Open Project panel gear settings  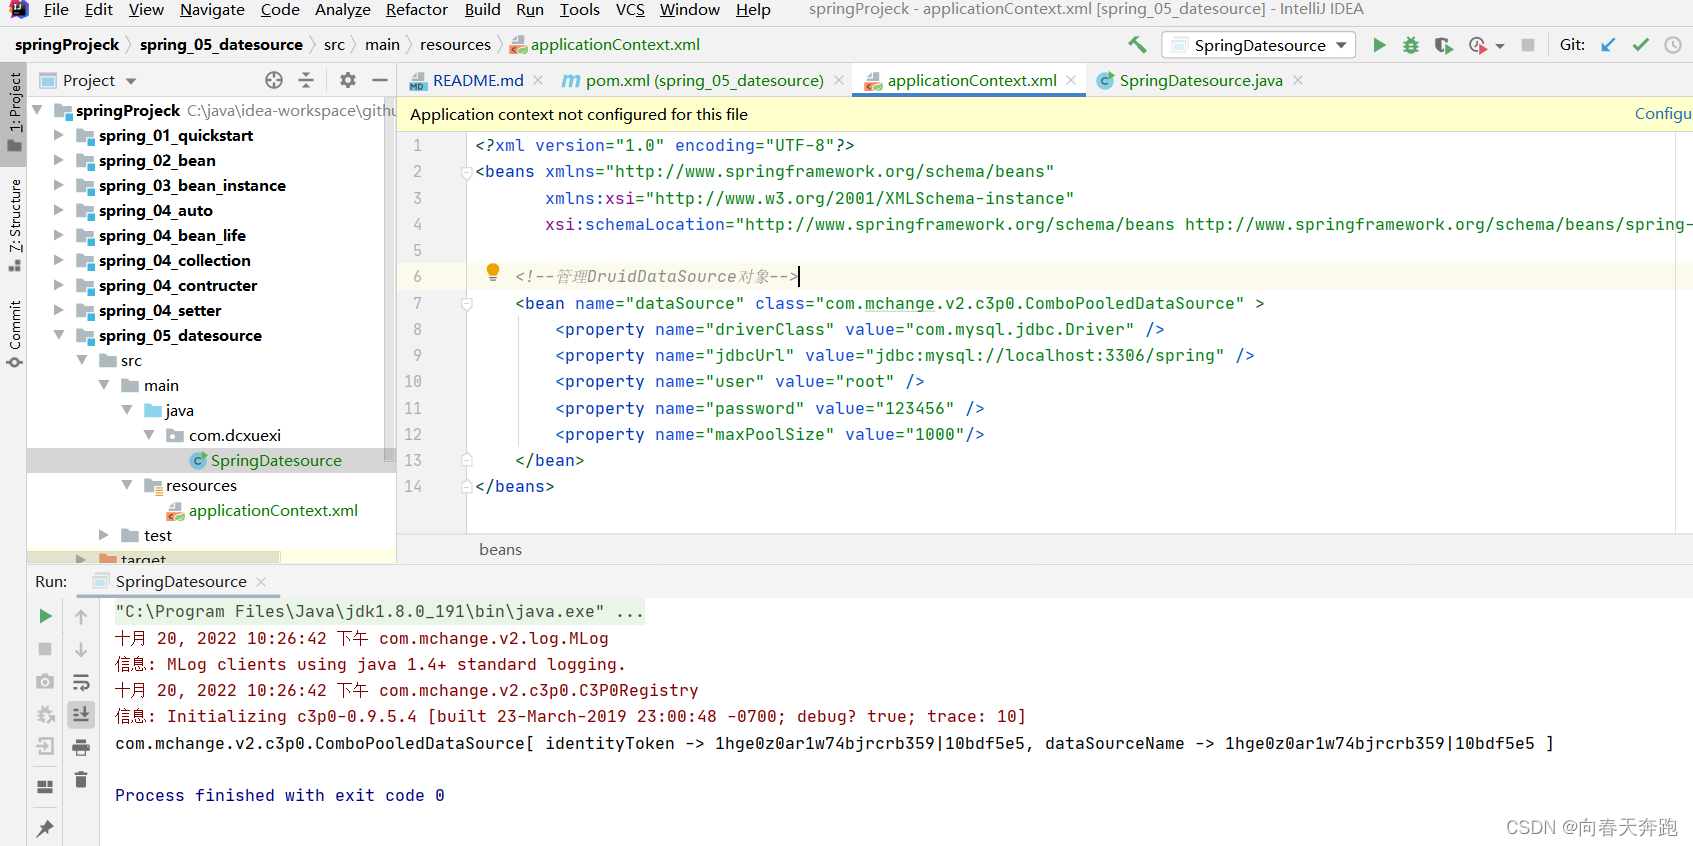coord(348,80)
